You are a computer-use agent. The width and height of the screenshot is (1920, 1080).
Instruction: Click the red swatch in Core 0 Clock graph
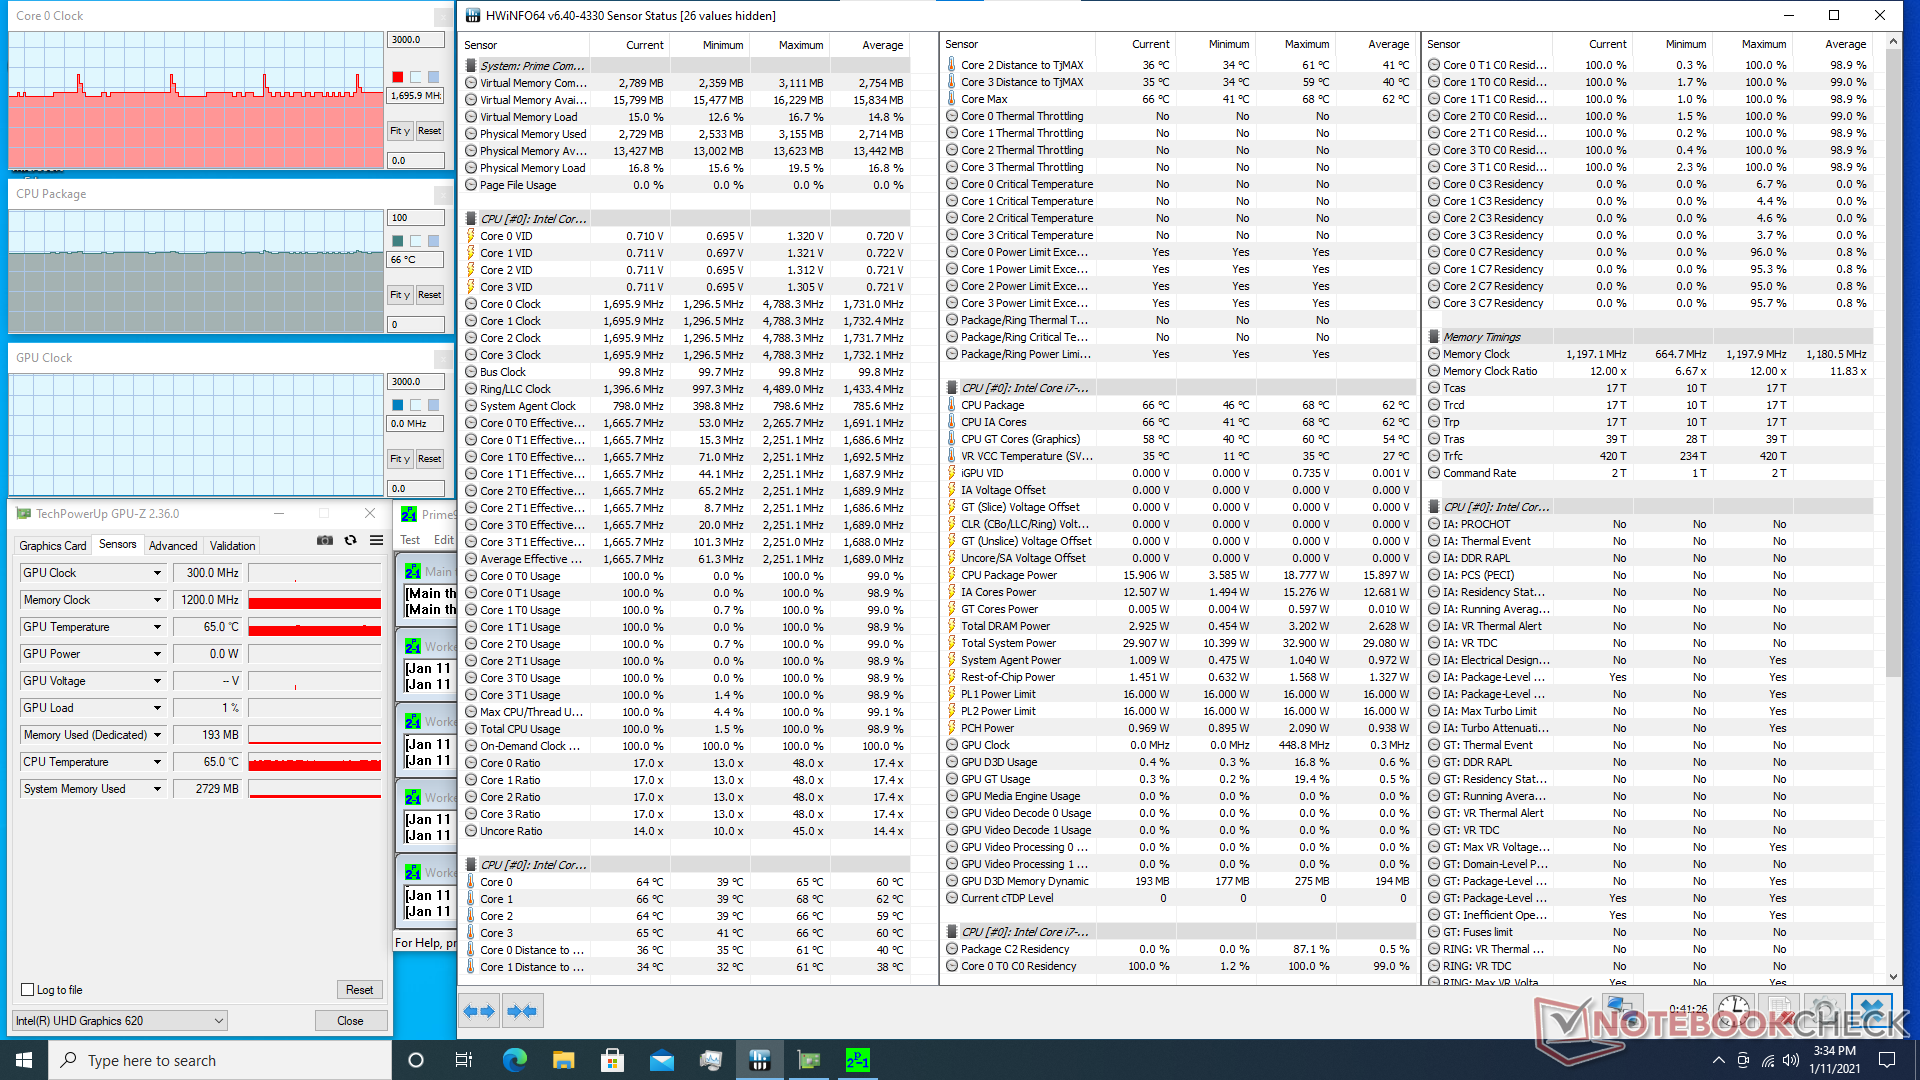398,77
